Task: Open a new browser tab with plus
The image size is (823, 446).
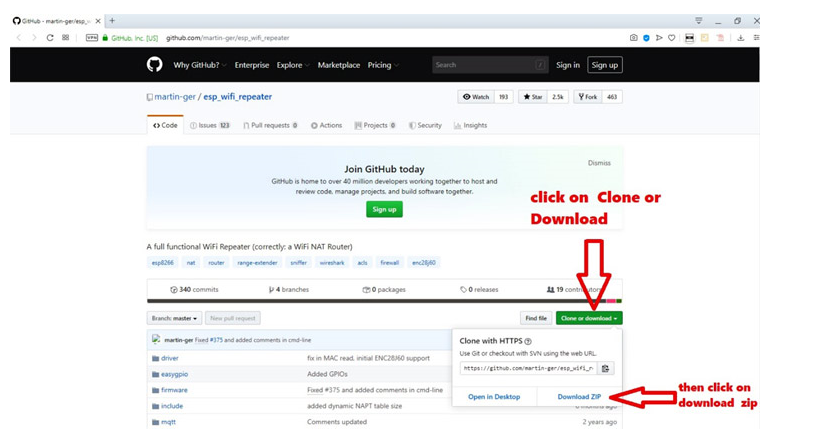Action: 112,21
